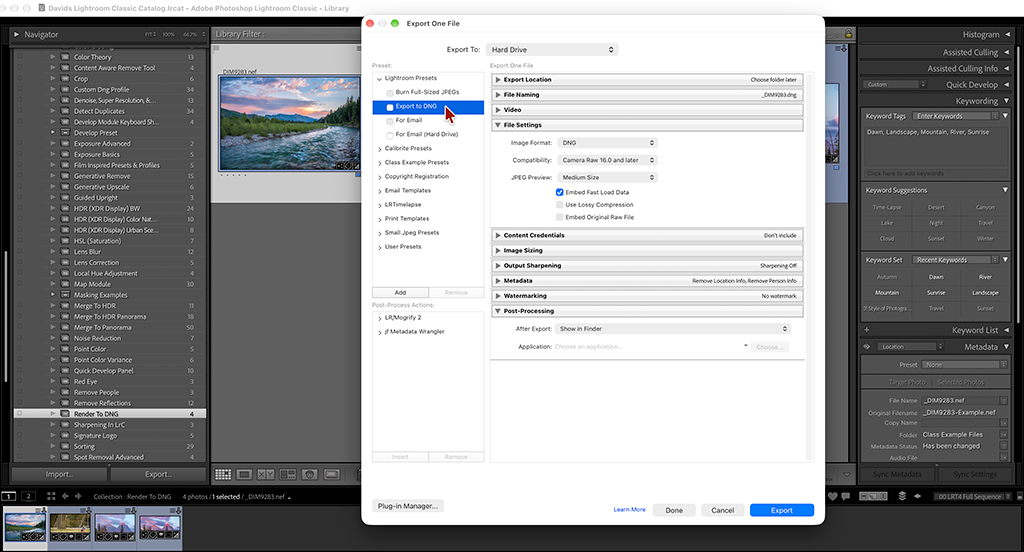The image size is (1024, 552).
Task: Click filmstrip filter switch at far right
Action: coord(1018,496)
